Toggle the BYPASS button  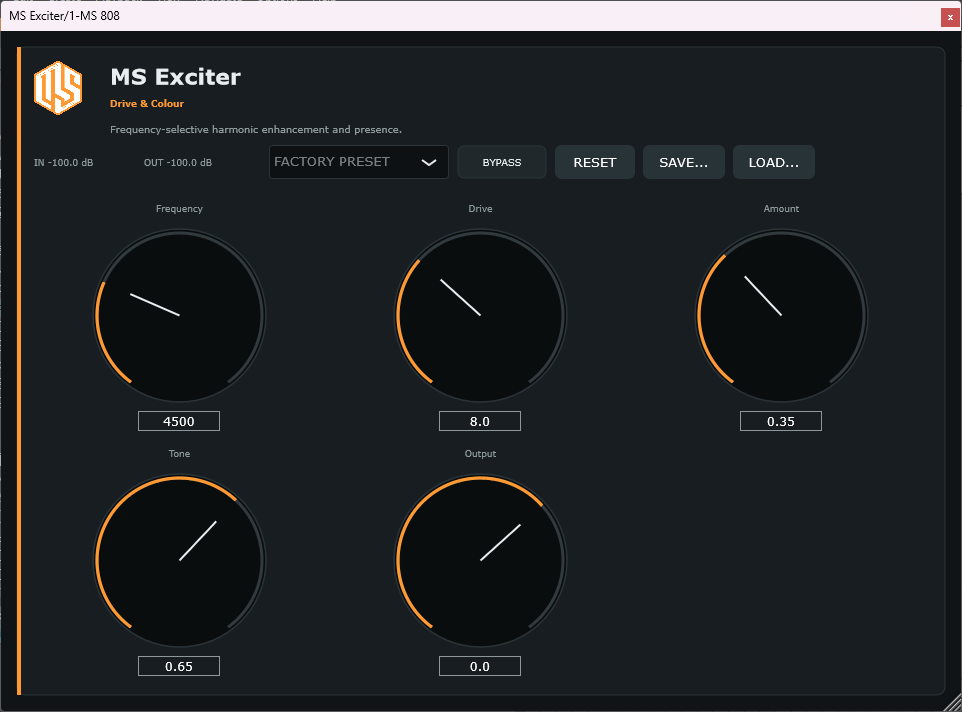pyautogui.click(x=501, y=163)
